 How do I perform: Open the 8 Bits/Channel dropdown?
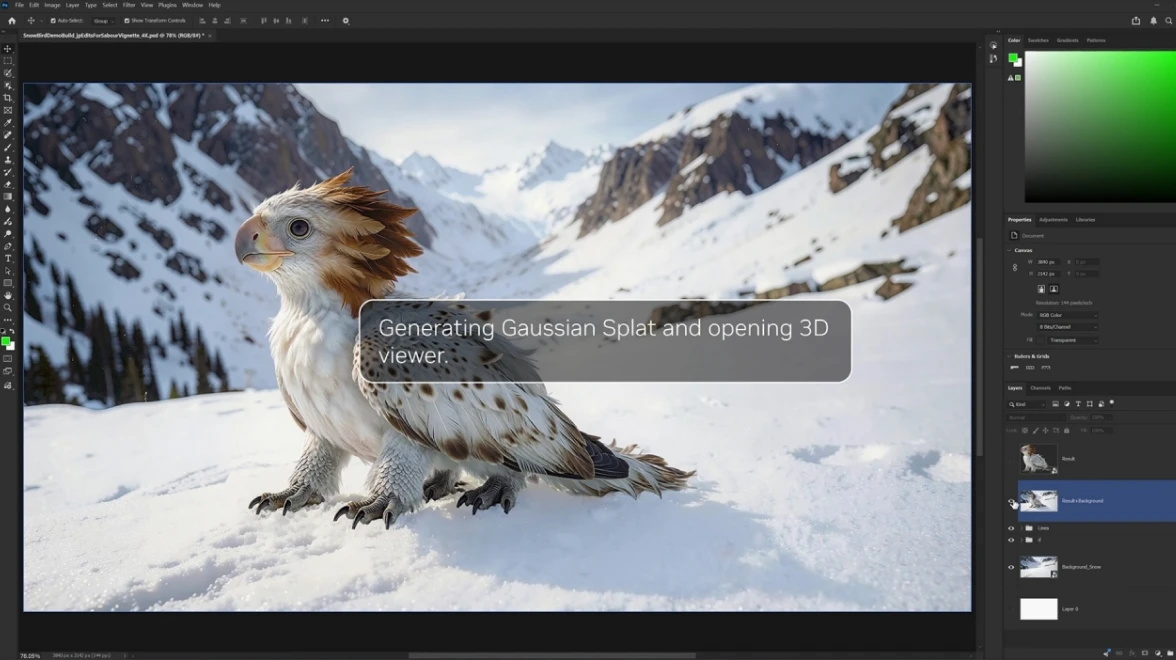[x=1067, y=327]
